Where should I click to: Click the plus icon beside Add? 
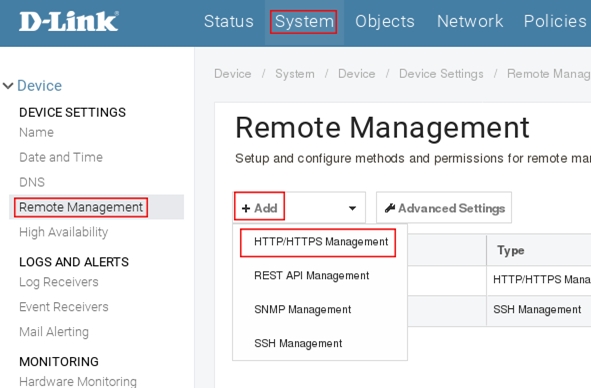(246, 208)
